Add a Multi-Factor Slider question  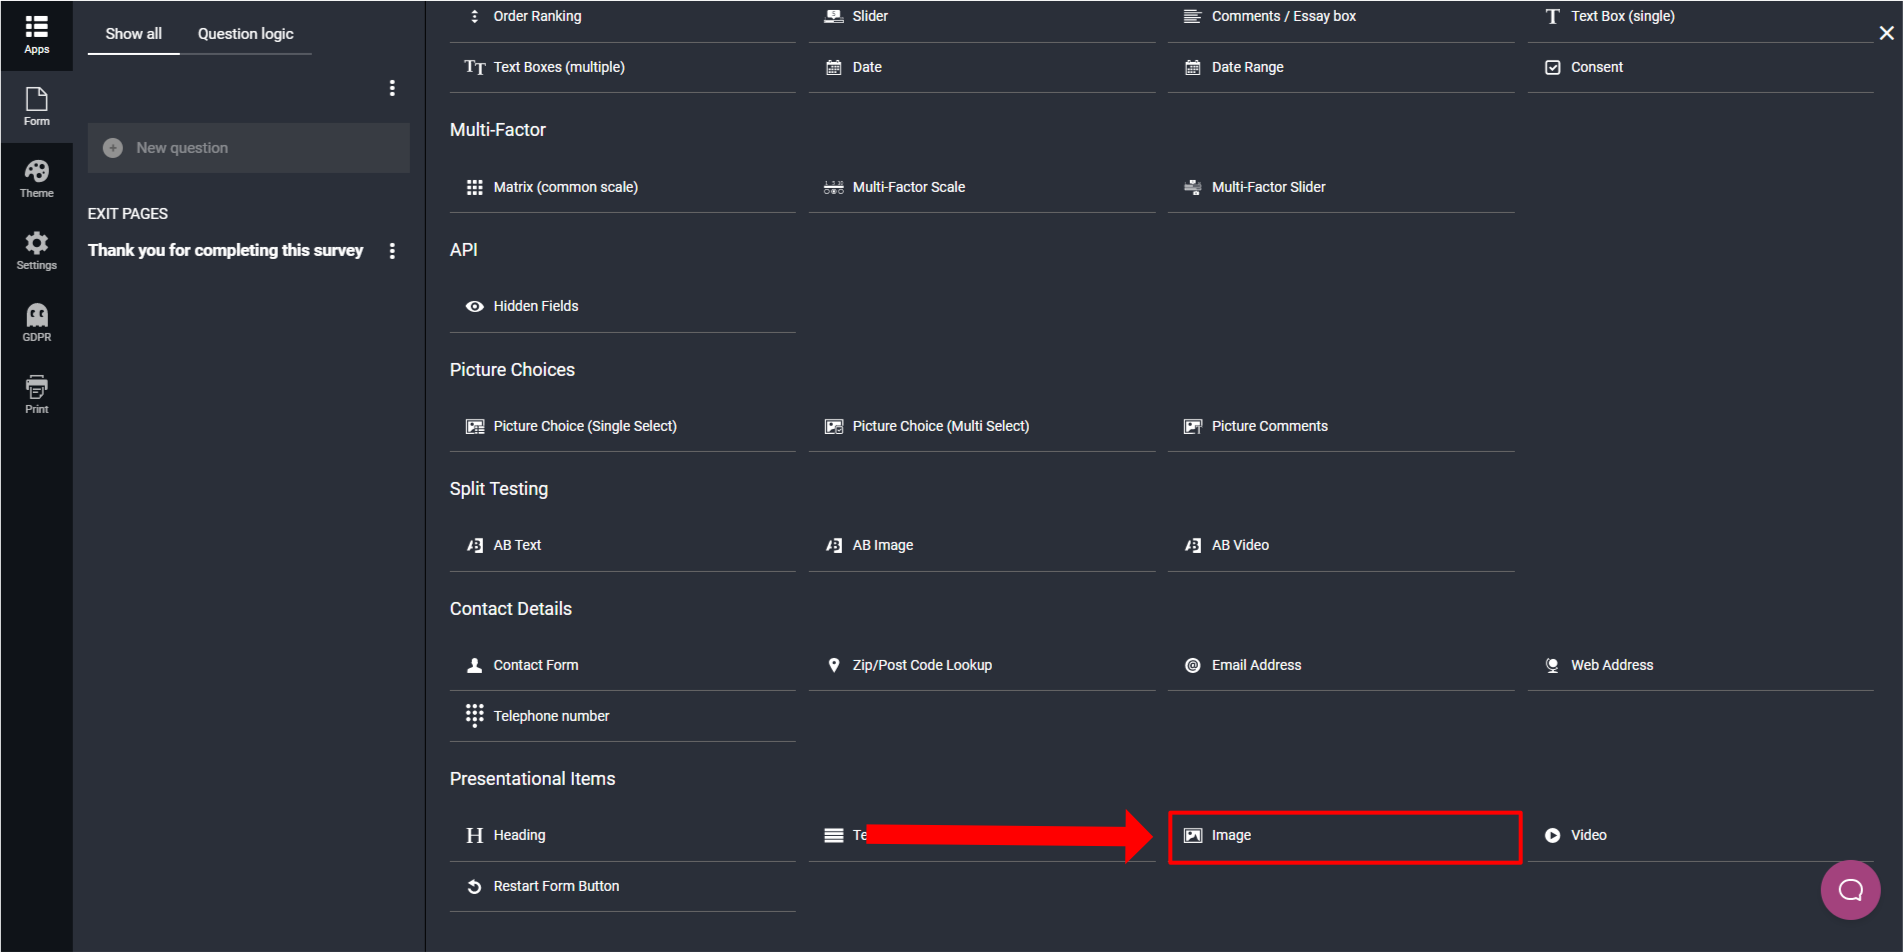[x=1341, y=187]
